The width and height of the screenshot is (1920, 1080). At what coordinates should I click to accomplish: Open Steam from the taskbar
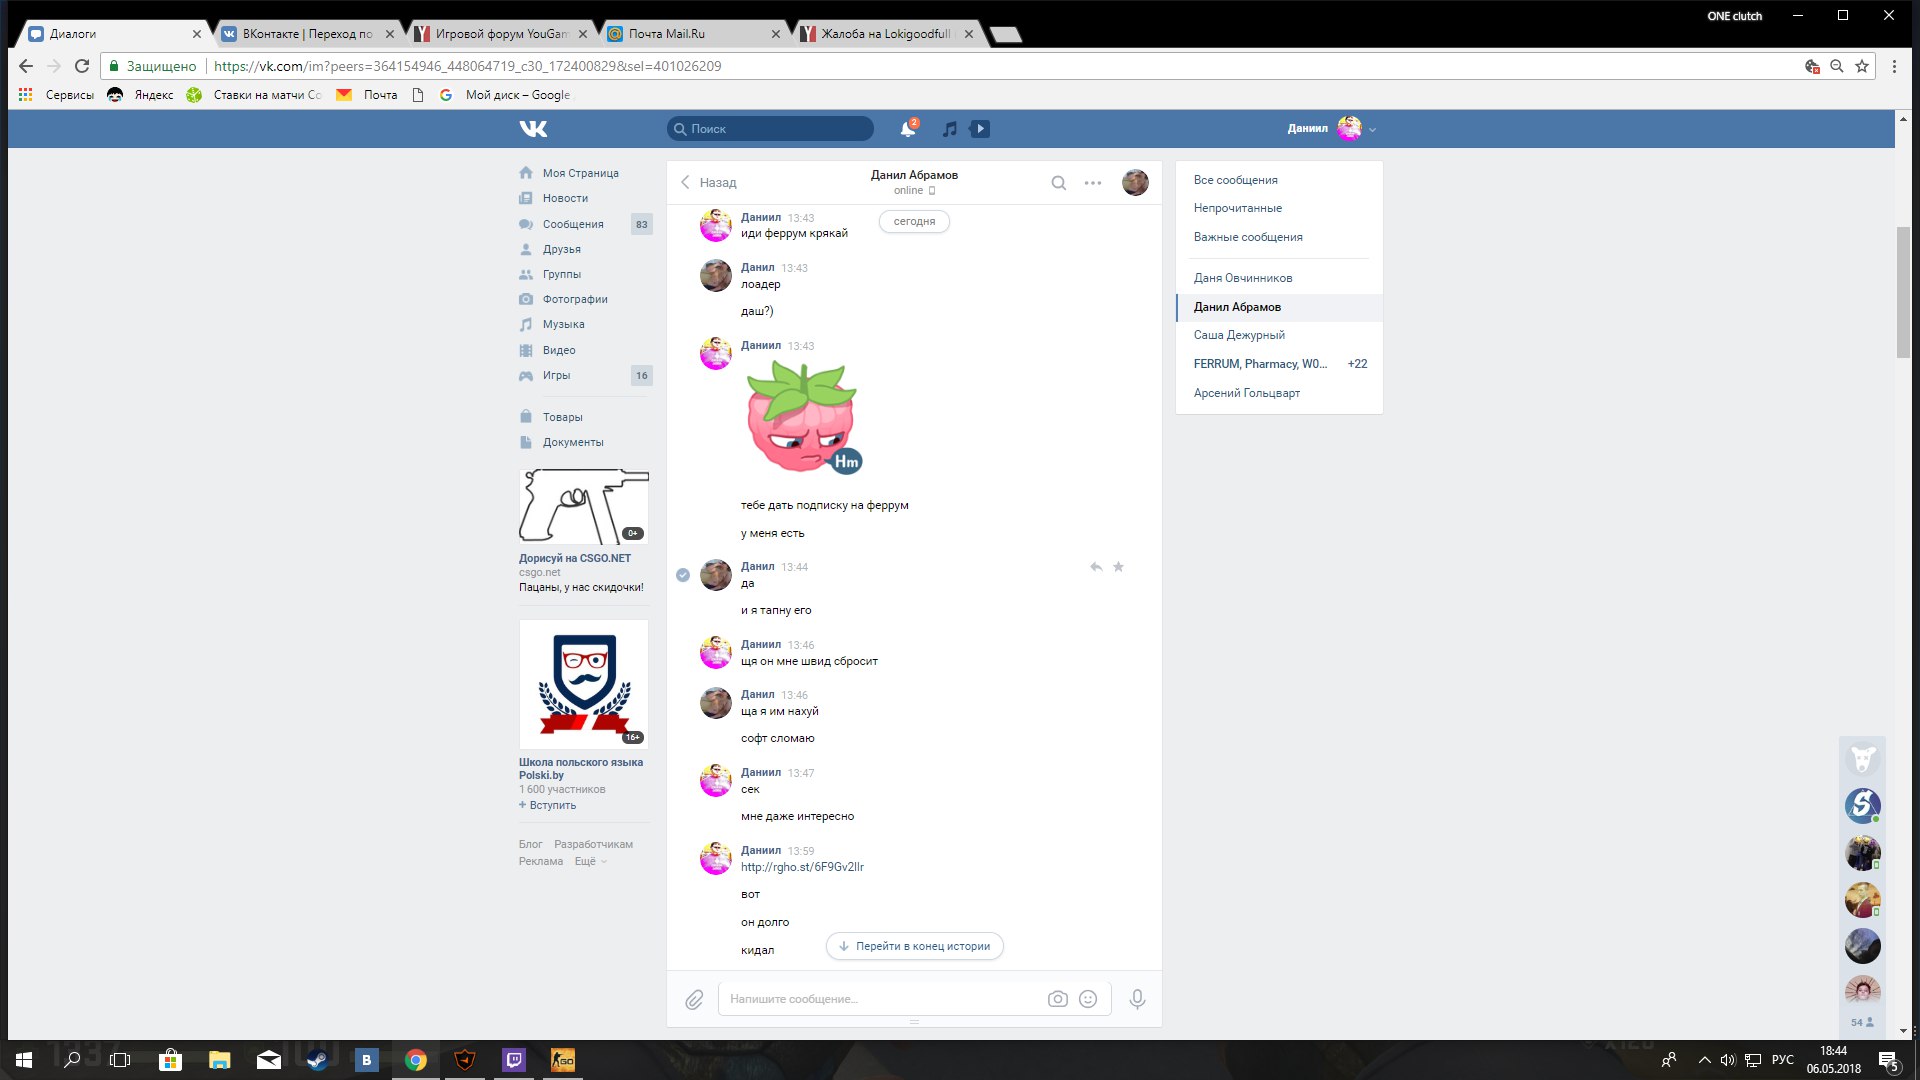pos(317,1060)
